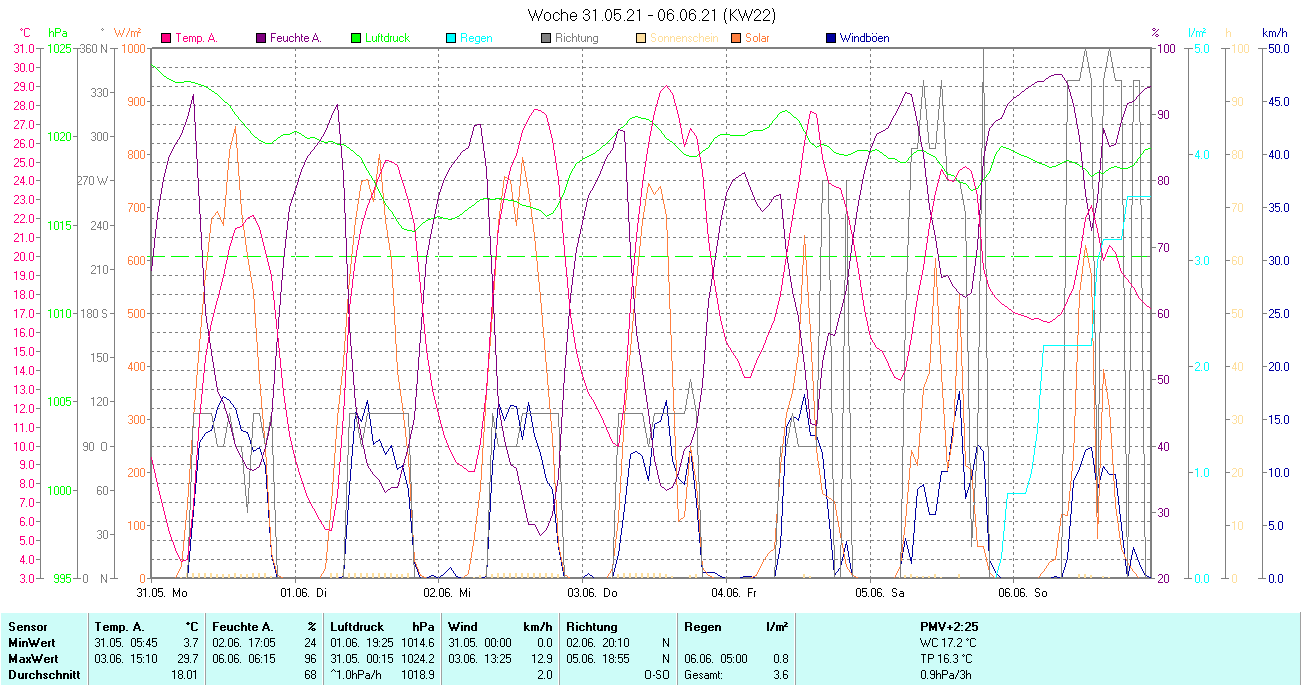This screenshot has width=1301, height=685.
Task: Click the minimum temperature time '31.05. 05:45'
Action: point(127,643)
